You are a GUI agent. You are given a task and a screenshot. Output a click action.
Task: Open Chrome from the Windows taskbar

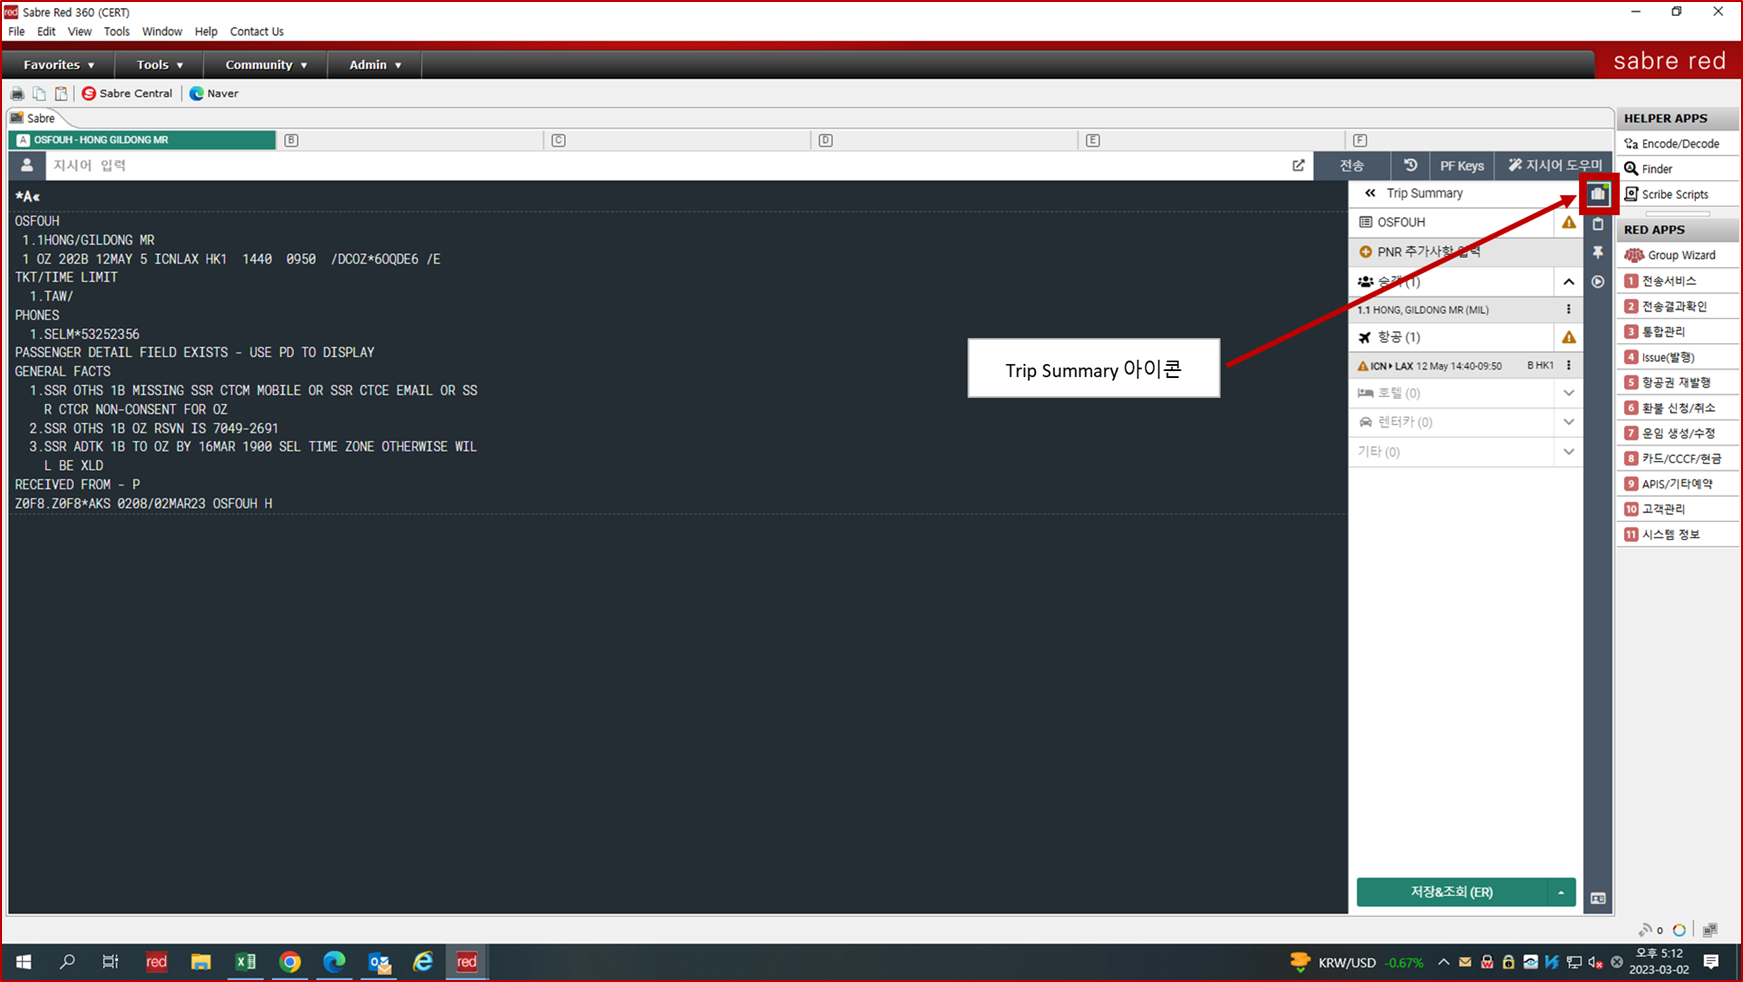point(290,962)
